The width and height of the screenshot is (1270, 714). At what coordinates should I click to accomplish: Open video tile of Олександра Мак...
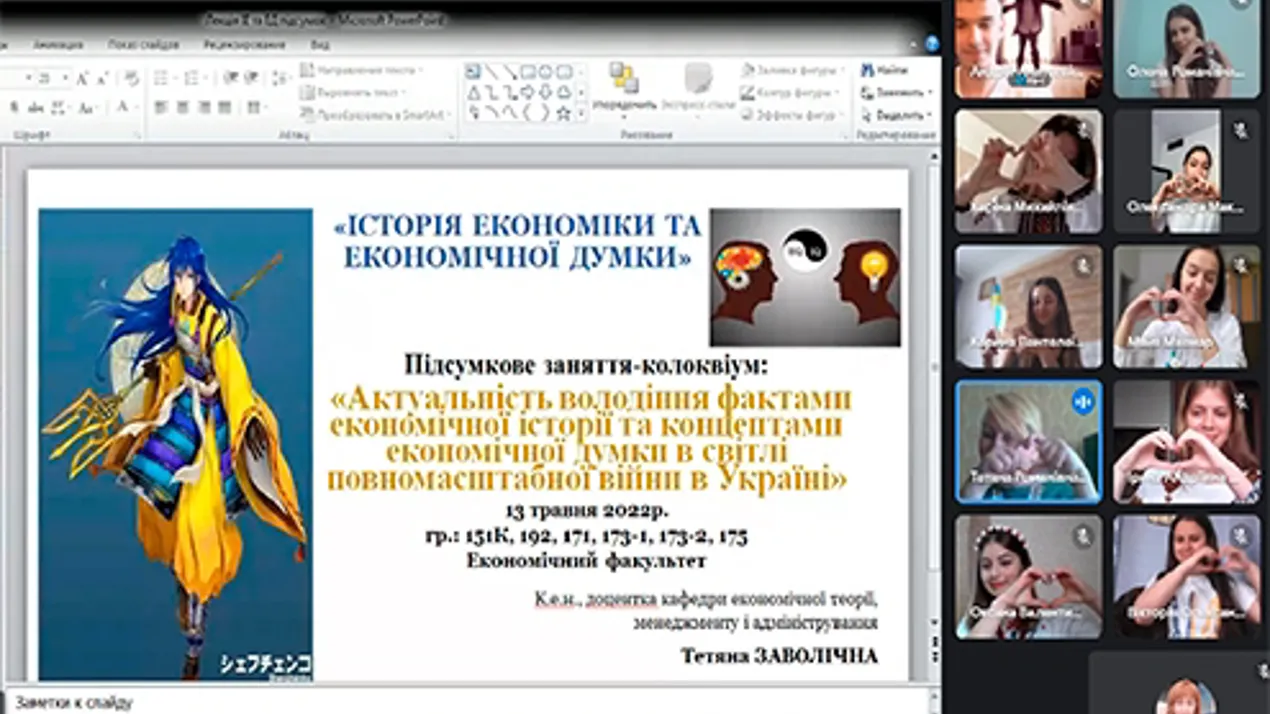point(1187,172)
